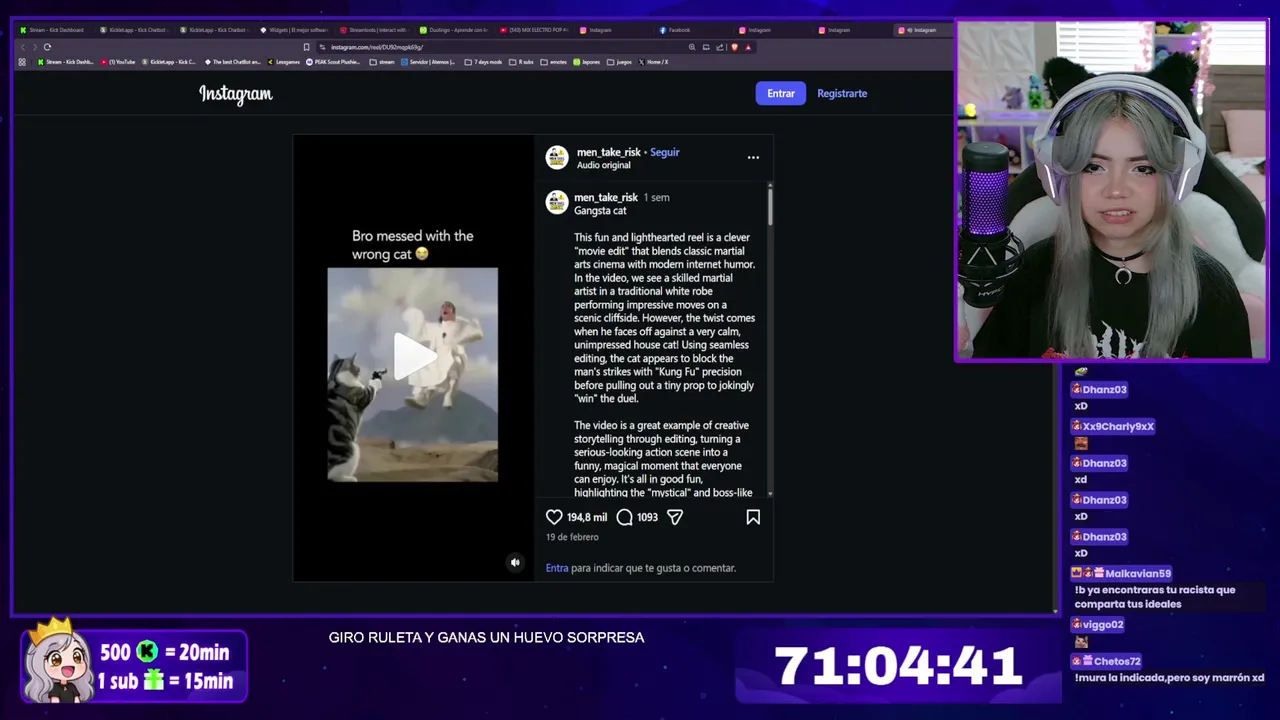Click chat username Chetos72
This screenshot has width=1280, height=720.
1117,661
